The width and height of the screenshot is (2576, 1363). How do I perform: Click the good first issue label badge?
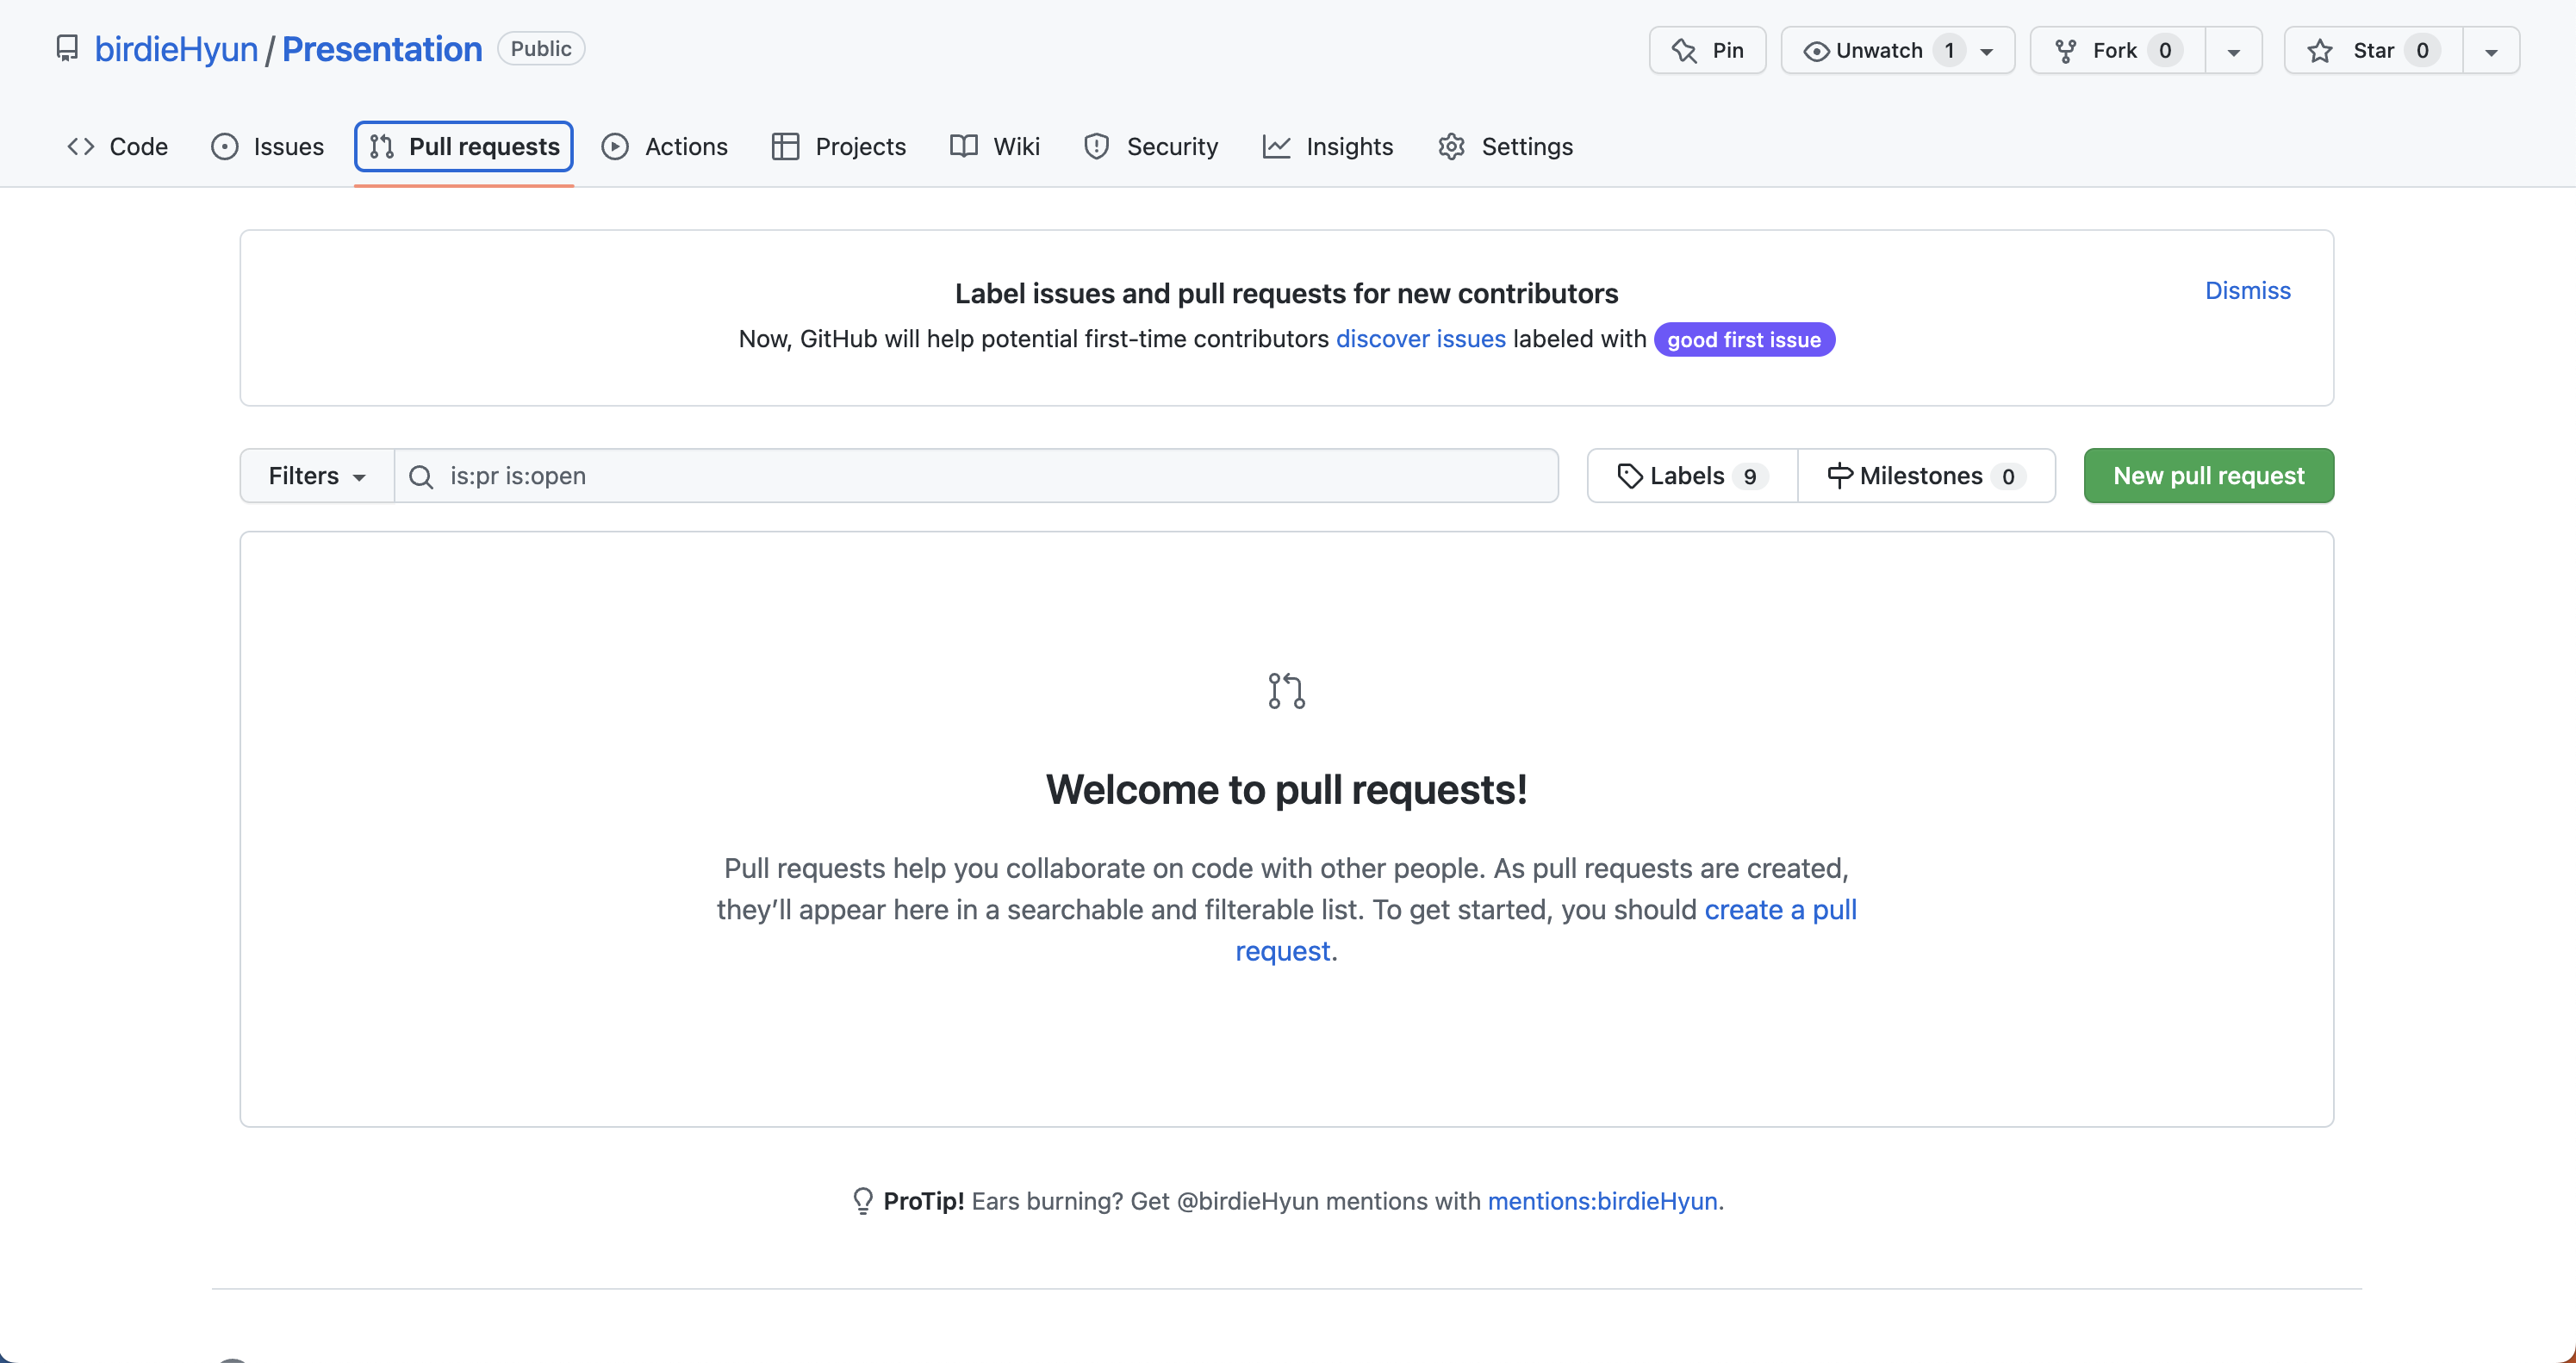[1743, 340]
